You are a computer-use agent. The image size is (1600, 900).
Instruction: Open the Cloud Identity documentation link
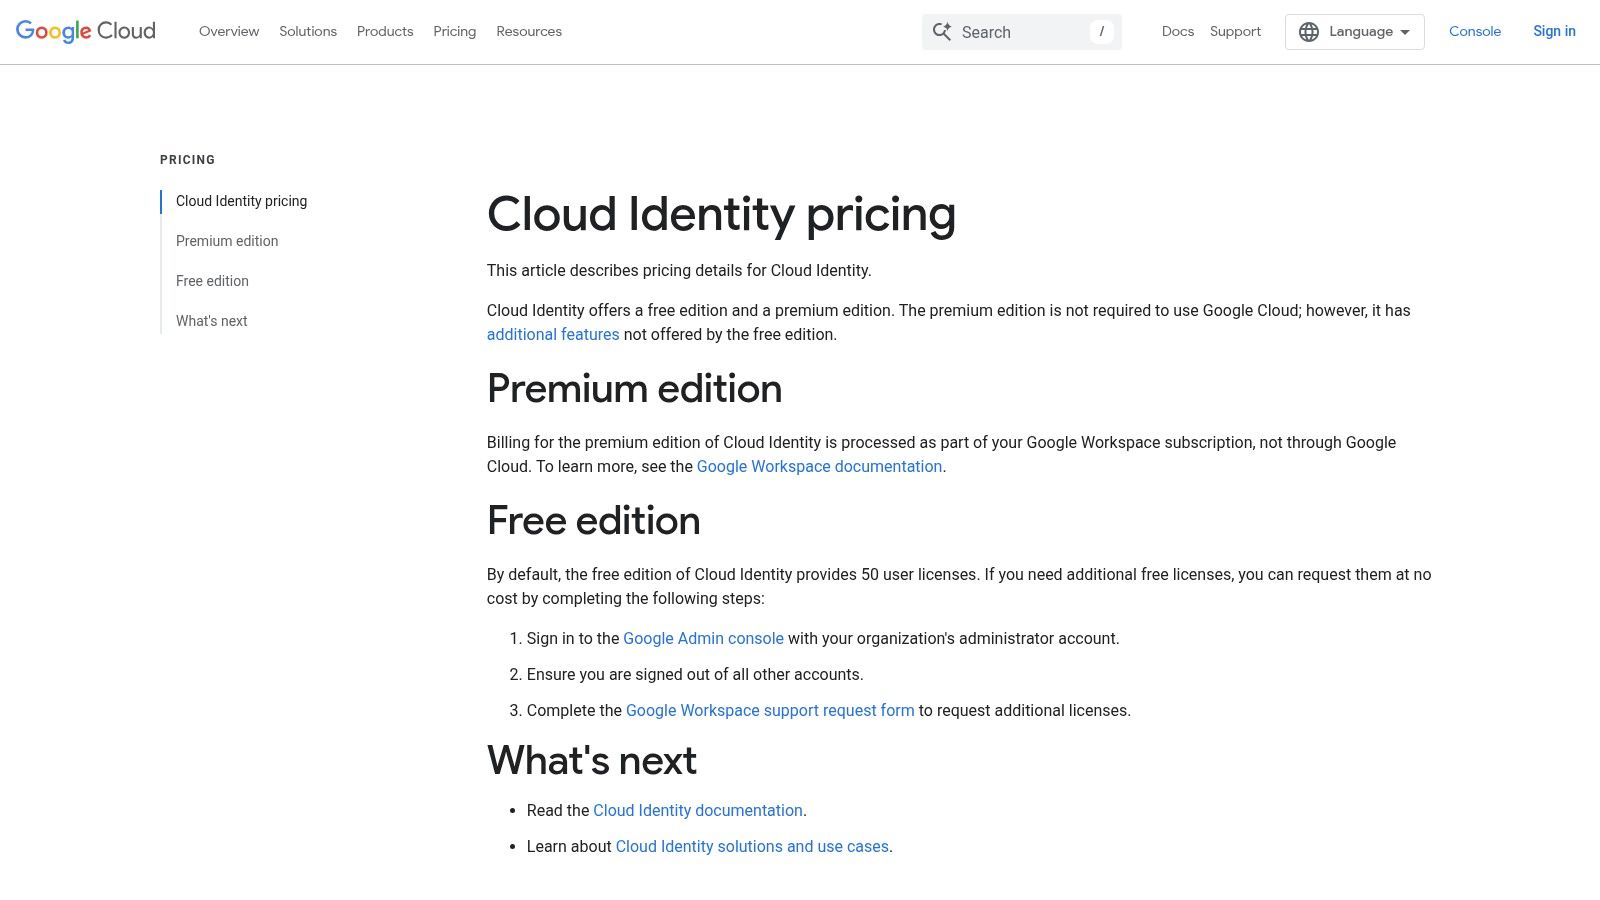[x=698, y=810]
